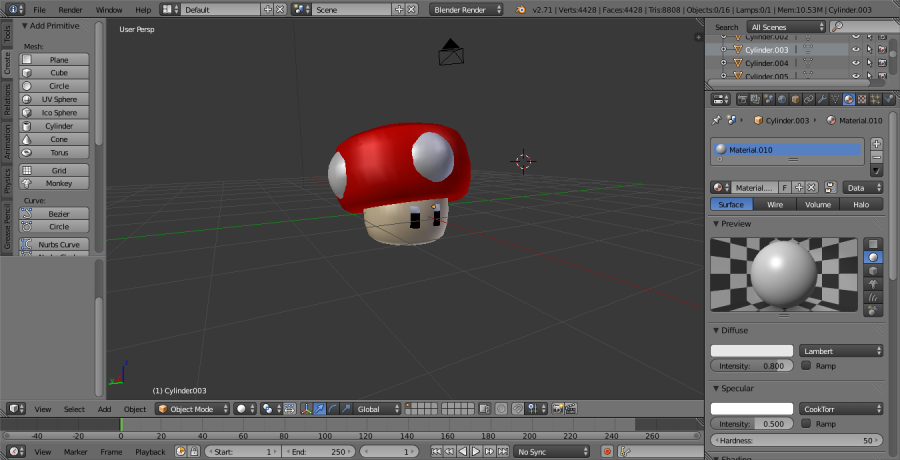Choose monkey preview type icon

pos(873,284)
